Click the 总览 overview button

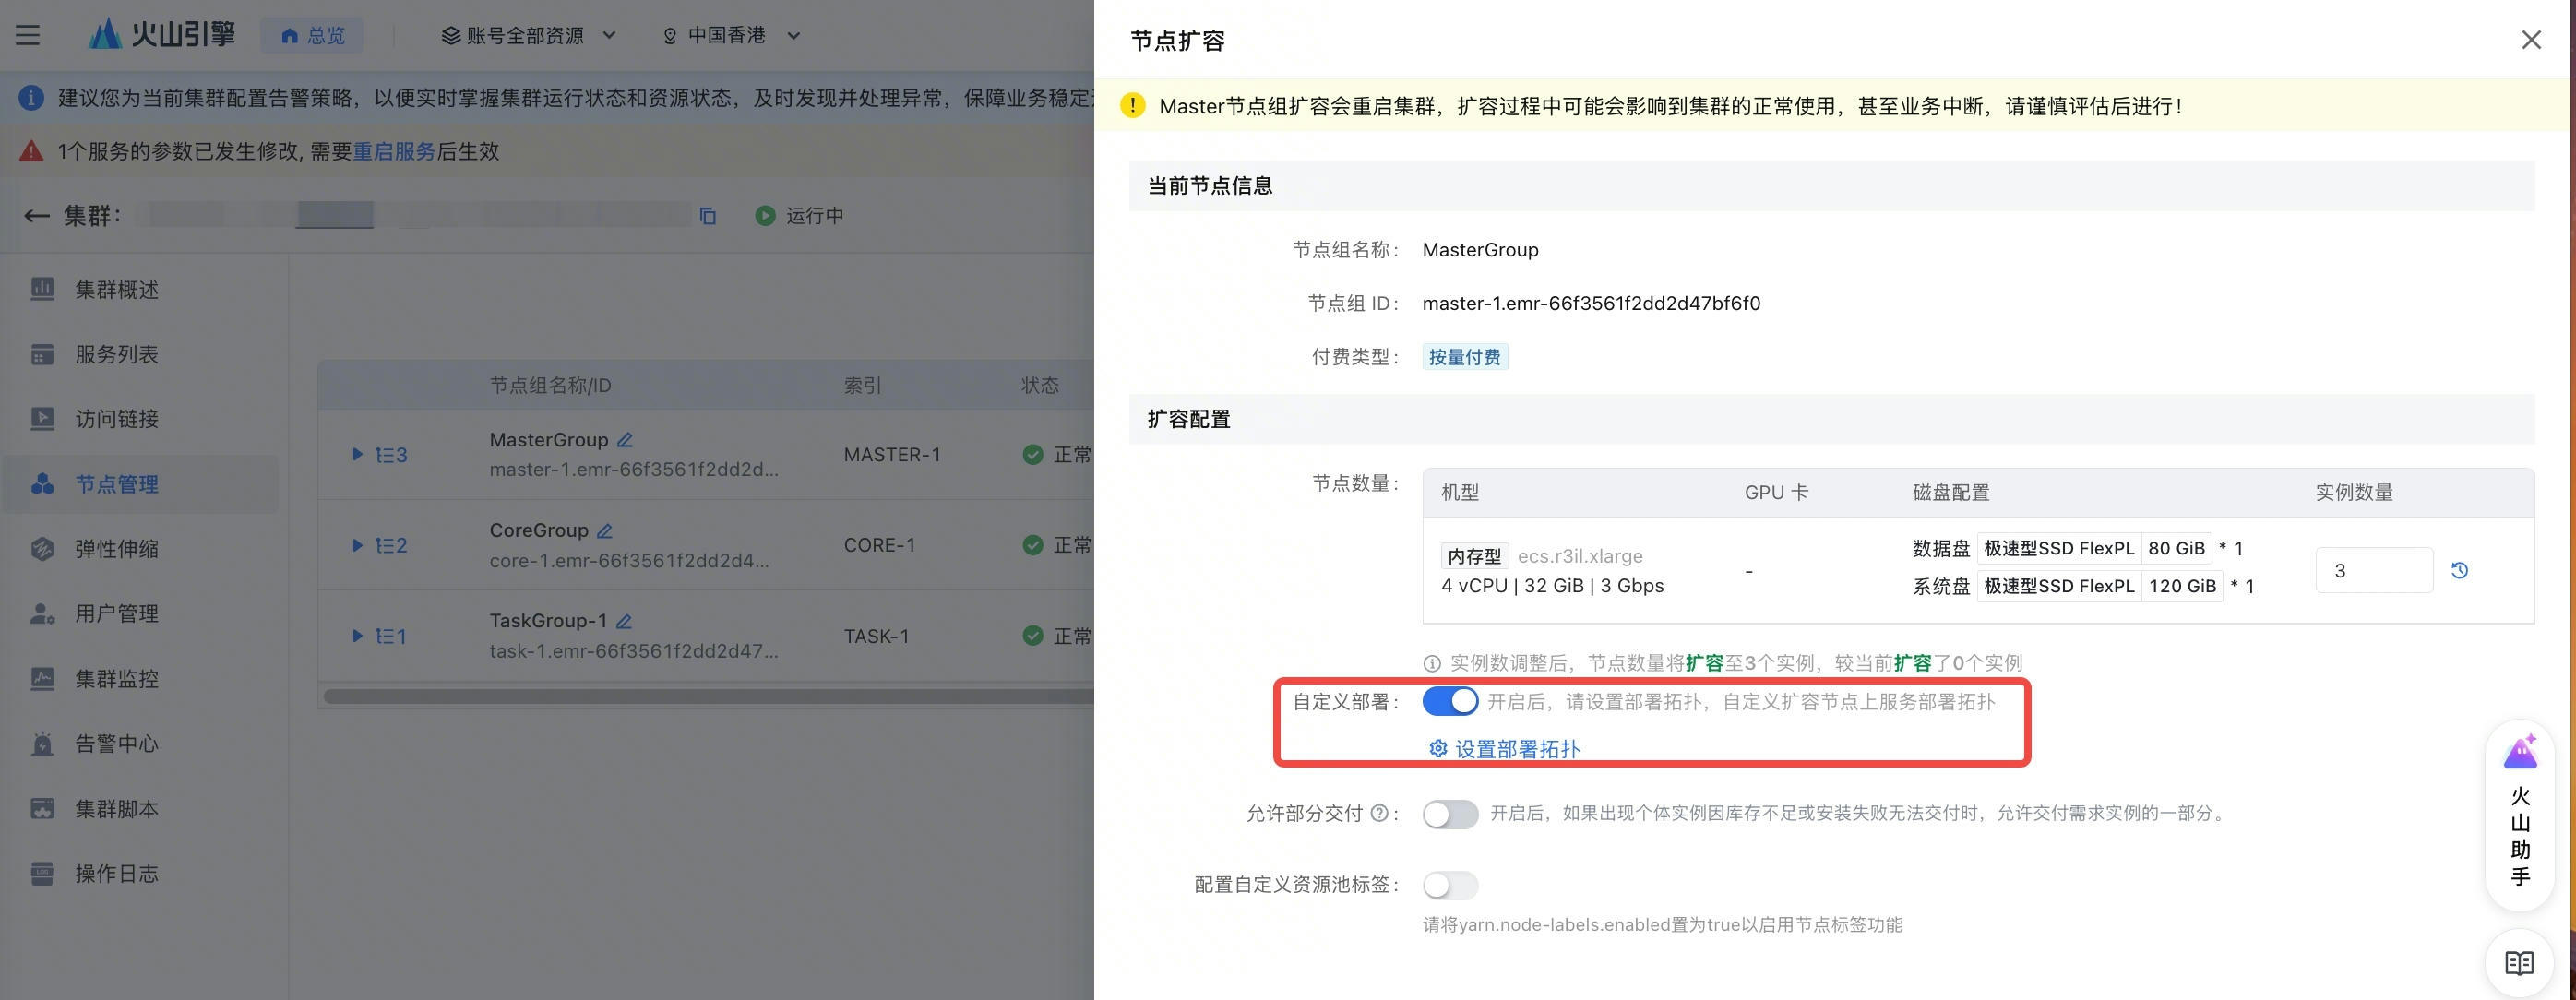[x=312, y=35]
